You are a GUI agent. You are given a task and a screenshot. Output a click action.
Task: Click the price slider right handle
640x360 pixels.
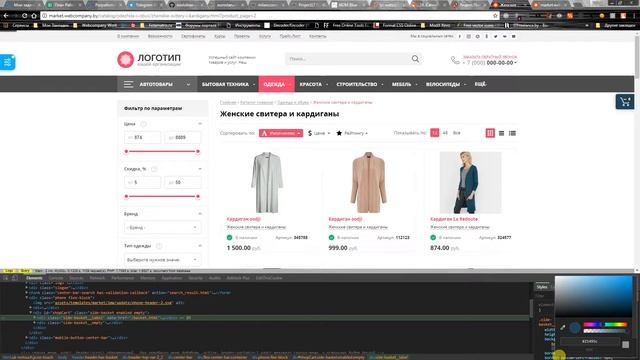click(198, 151)
